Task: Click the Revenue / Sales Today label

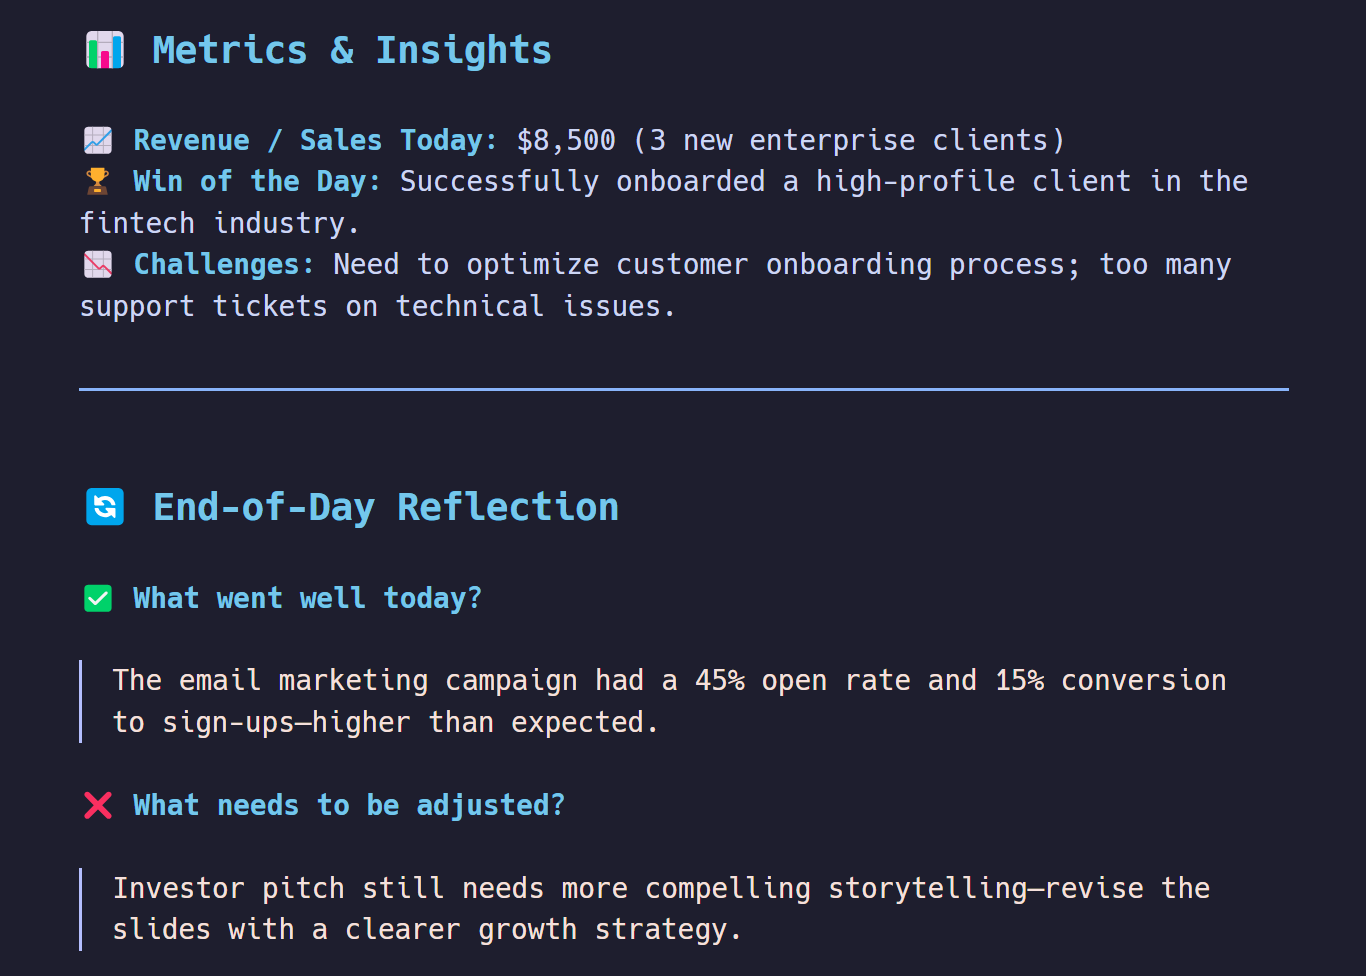Action: pyautogui.click(x=315, y=140)
